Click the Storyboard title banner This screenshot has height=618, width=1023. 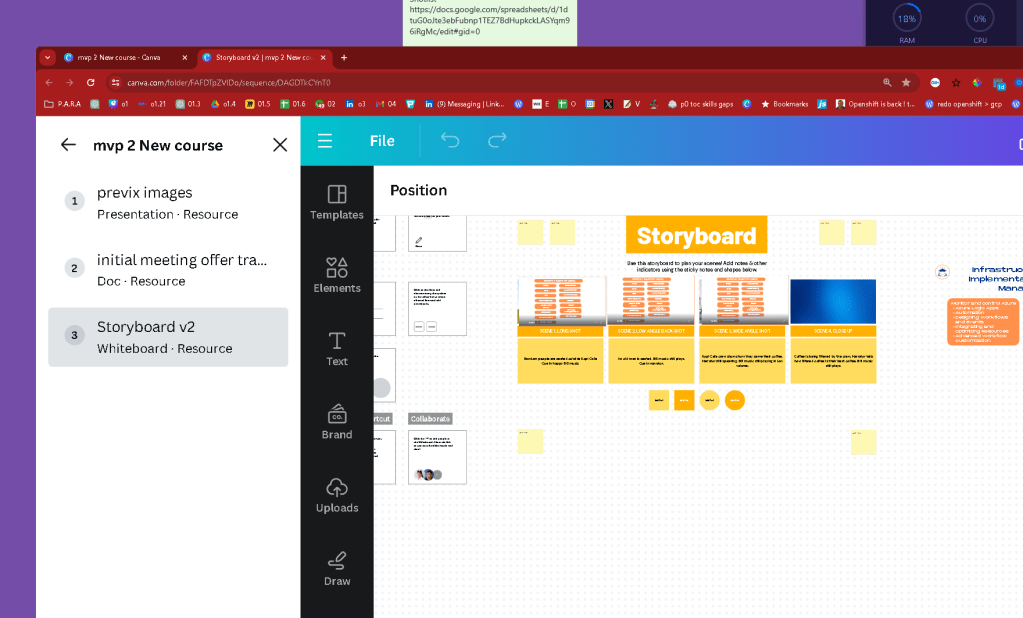(696, 235)
